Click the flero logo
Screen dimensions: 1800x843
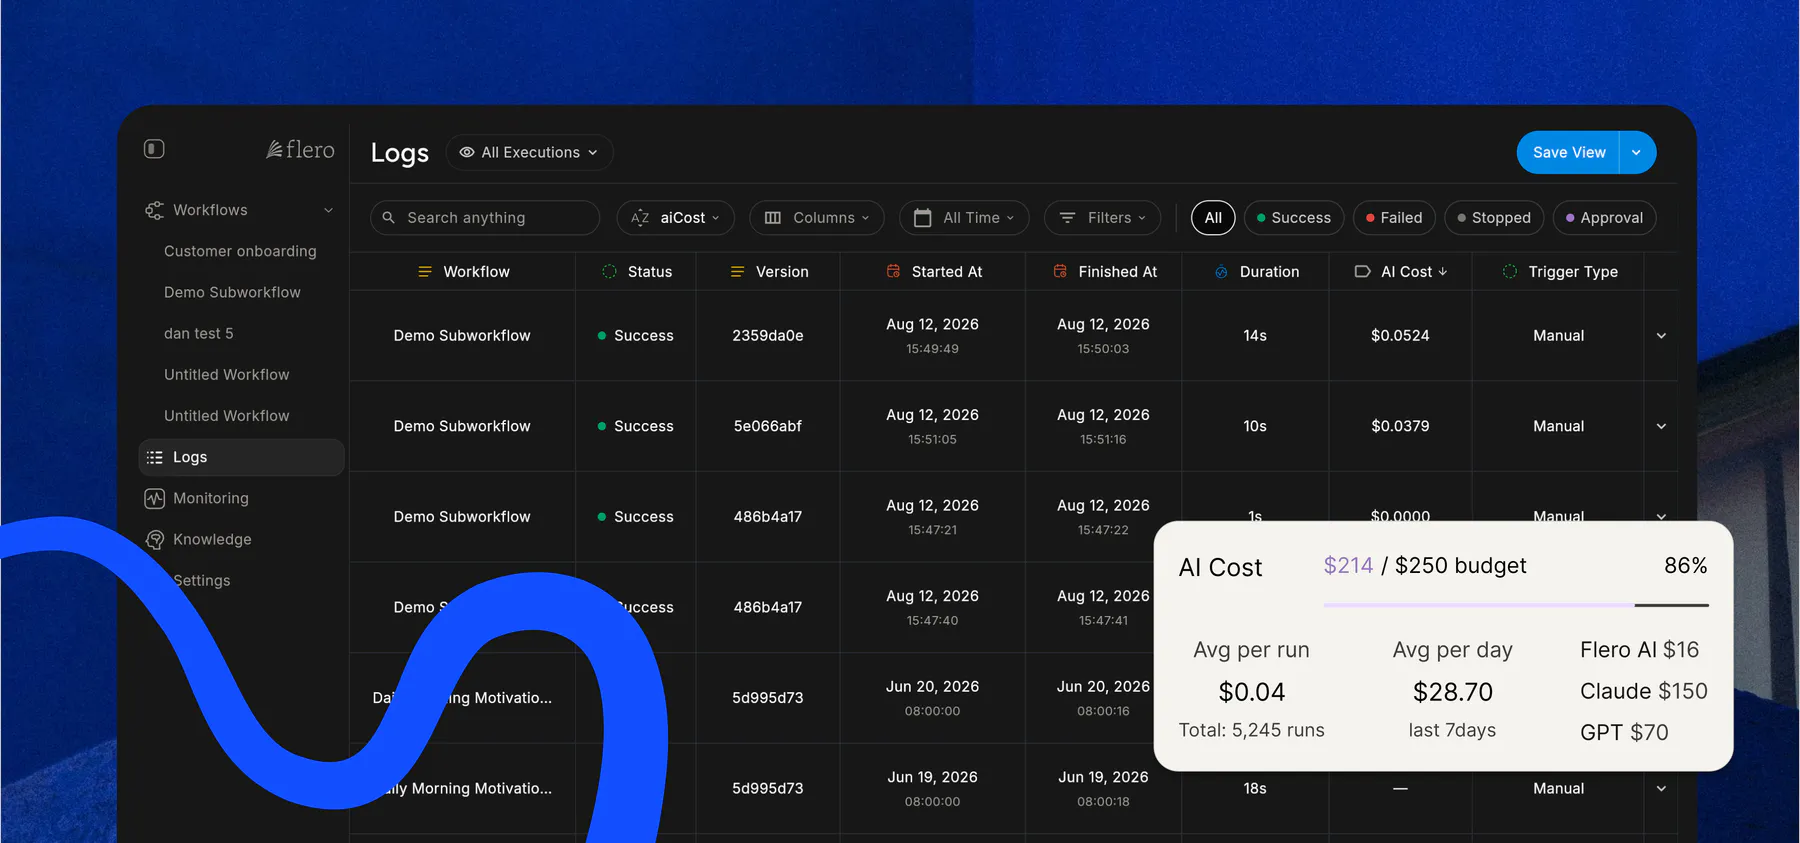pos(300,150)
